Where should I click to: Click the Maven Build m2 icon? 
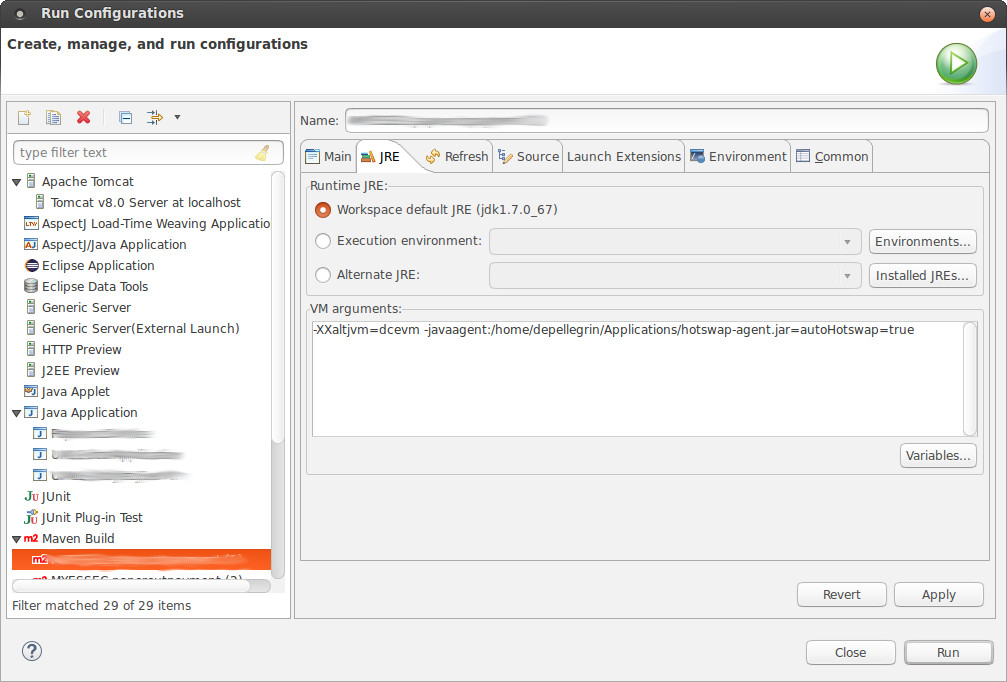[31, 539]
